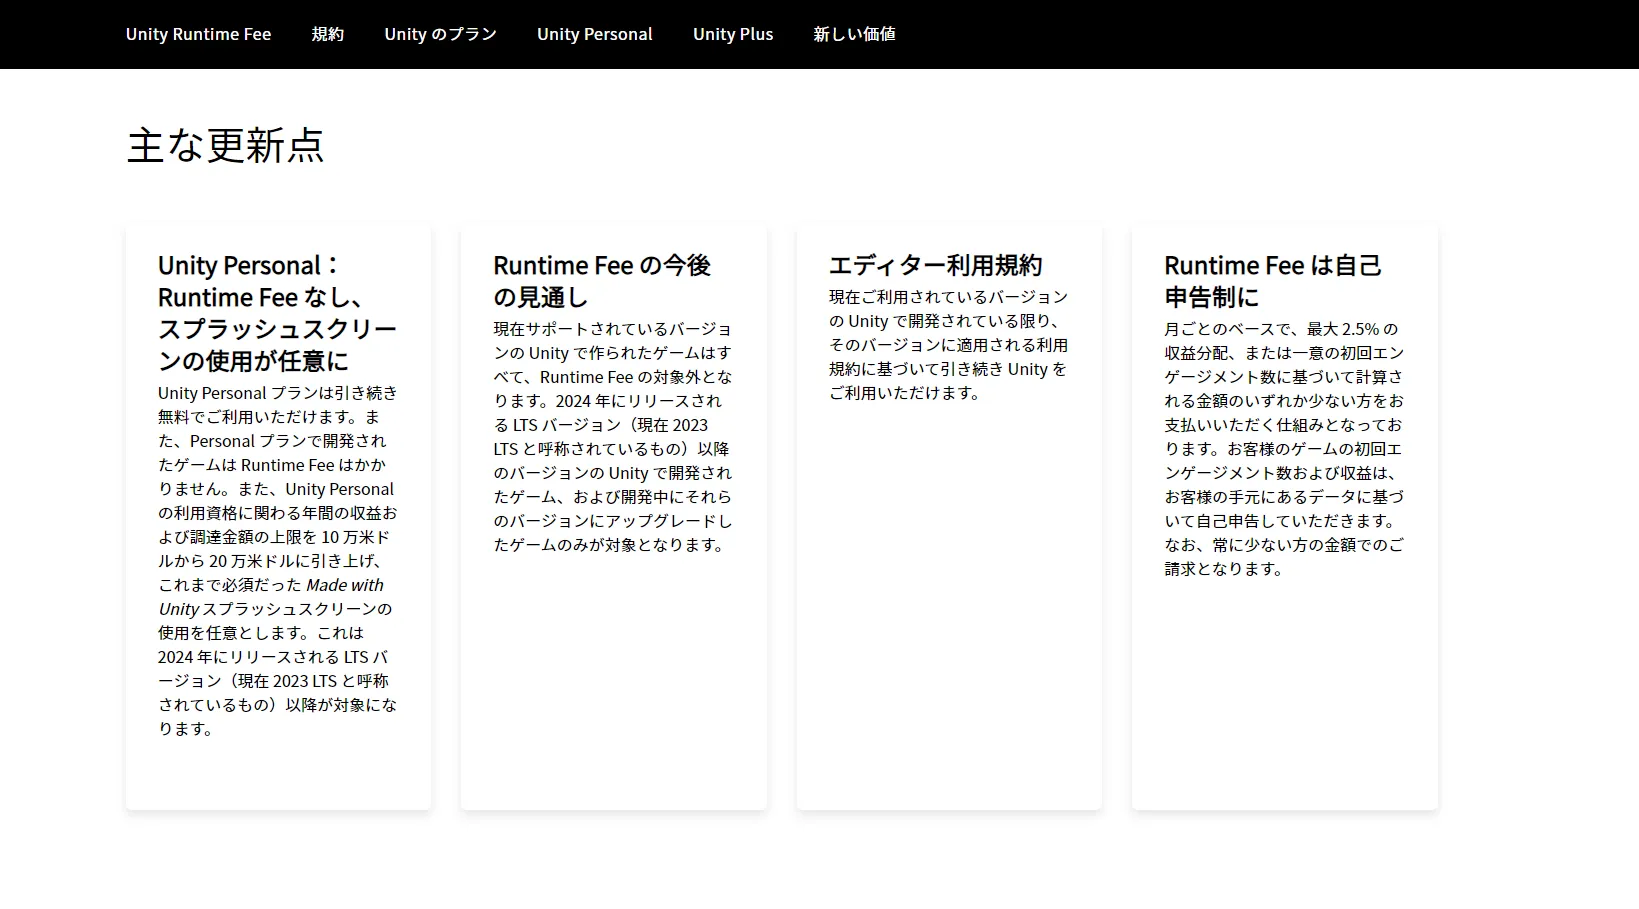The height and width of the screenshot is (909, 1639).
Task: Open the Unity Runtime Fee nav link
Action: tap(198, 34)
